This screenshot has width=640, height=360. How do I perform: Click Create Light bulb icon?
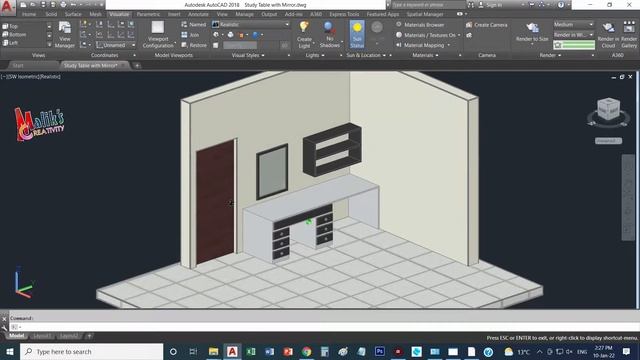pyautogui.click(x=304, y=27)
